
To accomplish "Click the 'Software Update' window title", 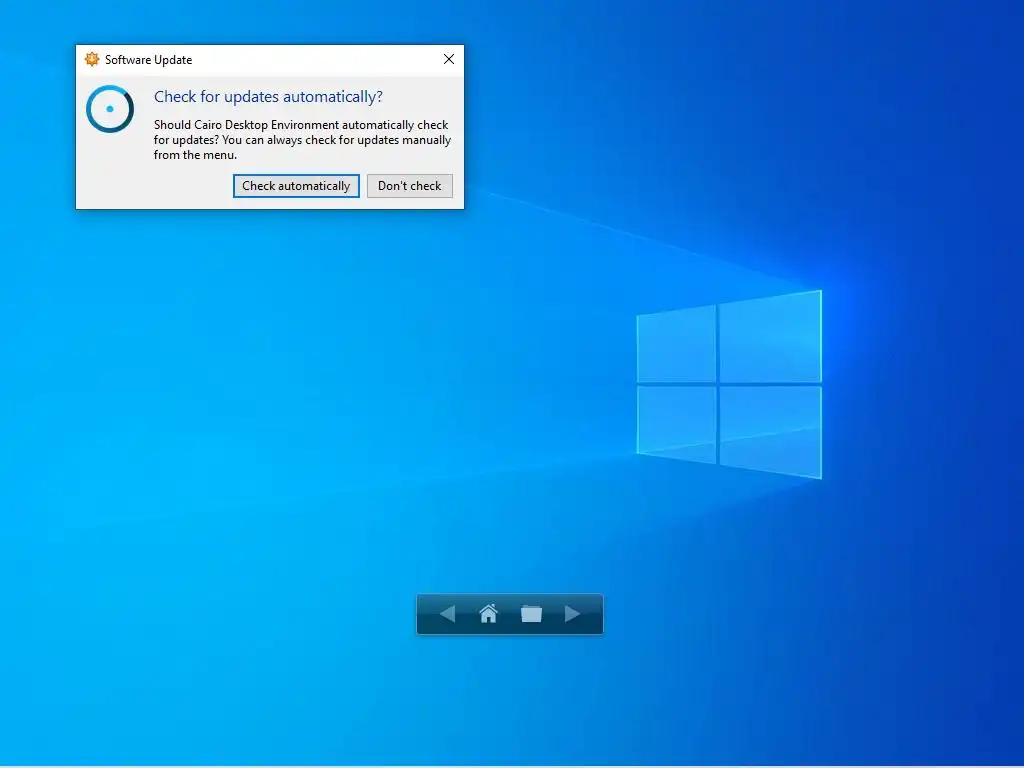I will pos(148,60).
